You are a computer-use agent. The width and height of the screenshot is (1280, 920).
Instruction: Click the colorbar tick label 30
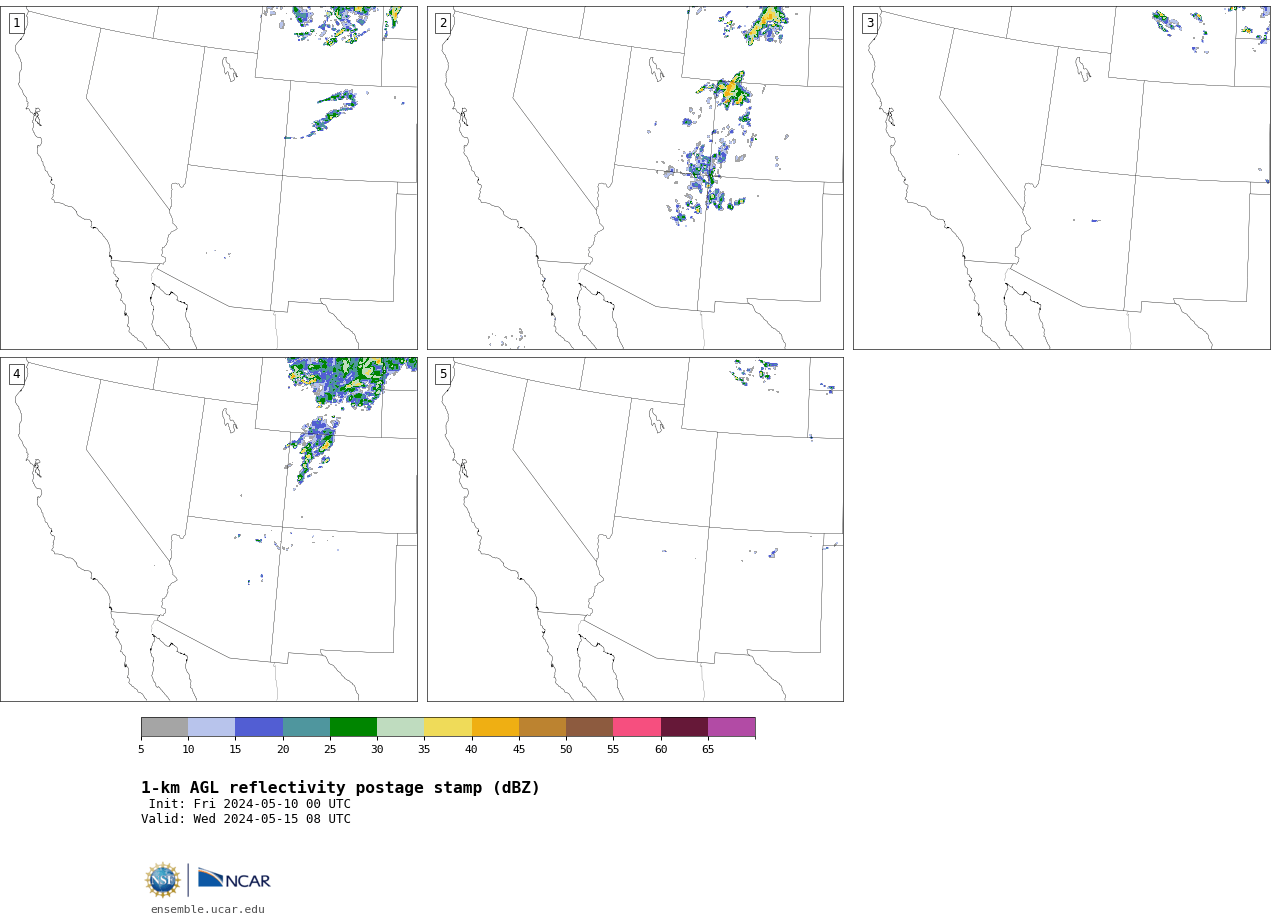click(x=377, y=749)
